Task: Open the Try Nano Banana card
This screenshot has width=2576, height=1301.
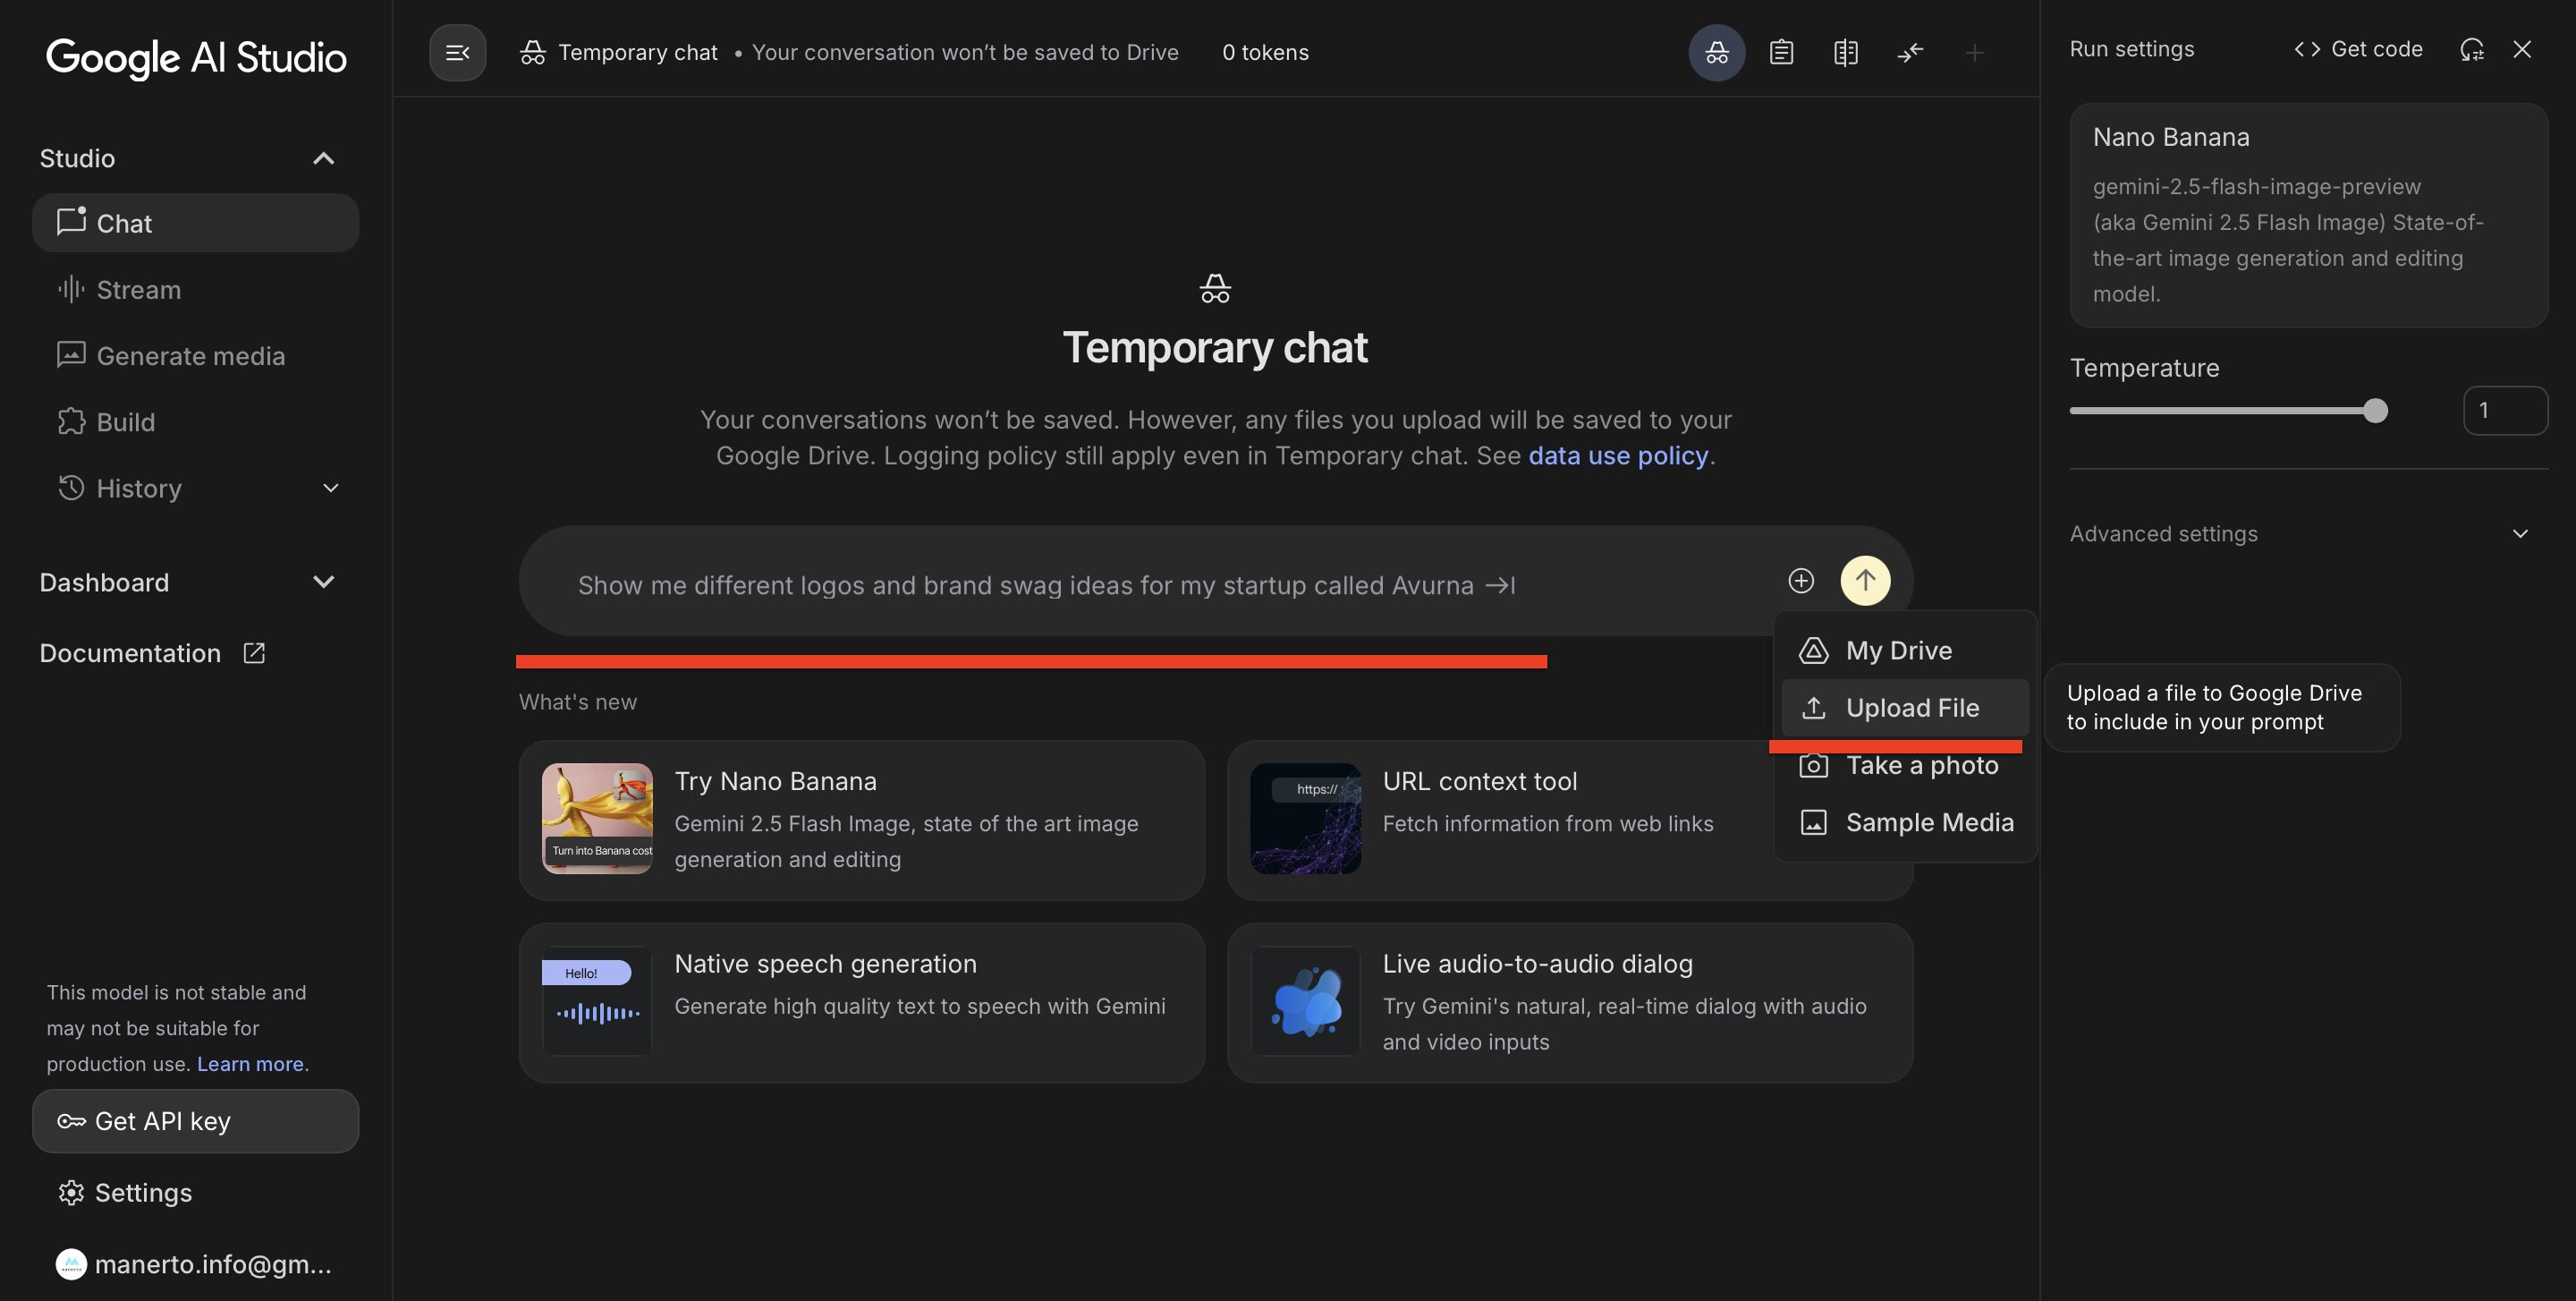Action: tap(861, 820)
